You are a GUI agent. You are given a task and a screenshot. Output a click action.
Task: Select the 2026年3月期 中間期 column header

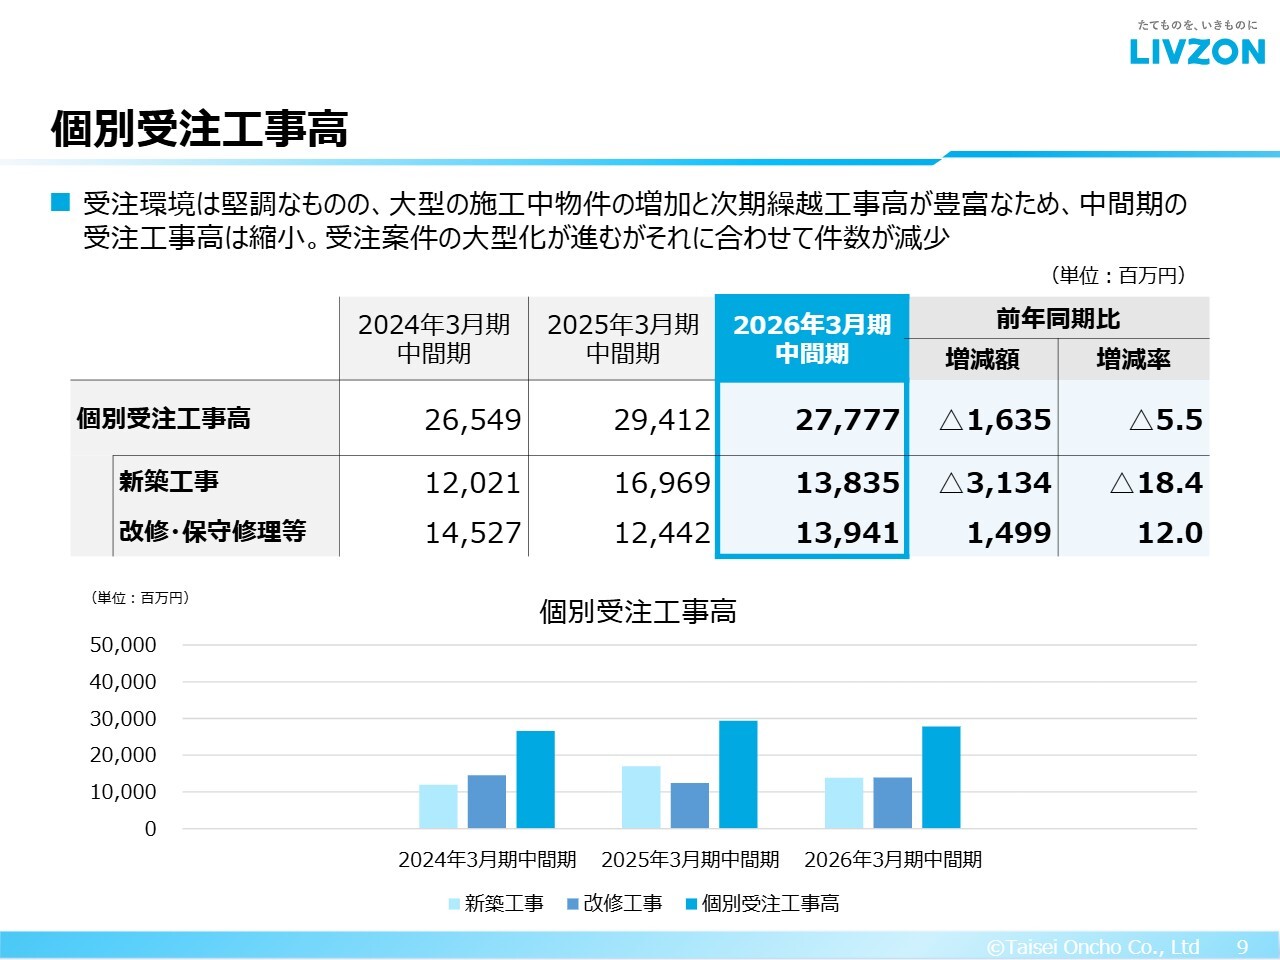(x=811, y=339)
